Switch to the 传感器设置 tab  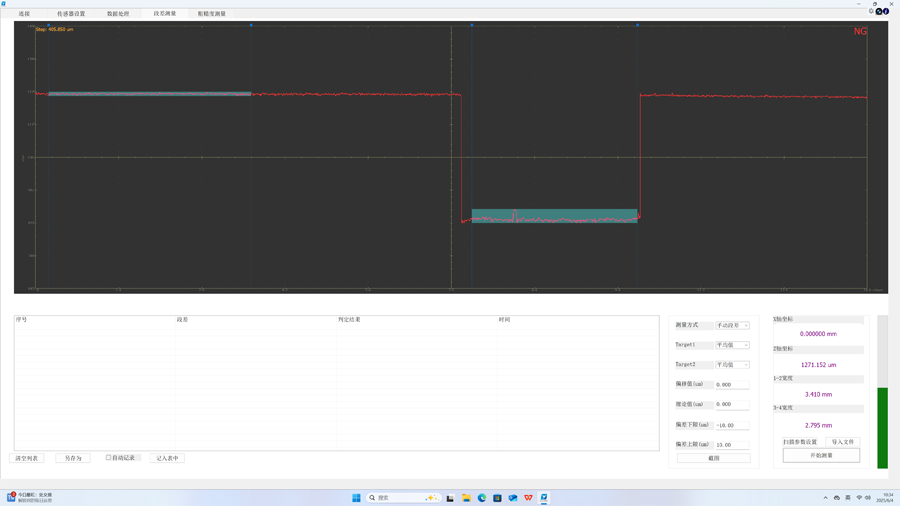click(x=71, y=14)
